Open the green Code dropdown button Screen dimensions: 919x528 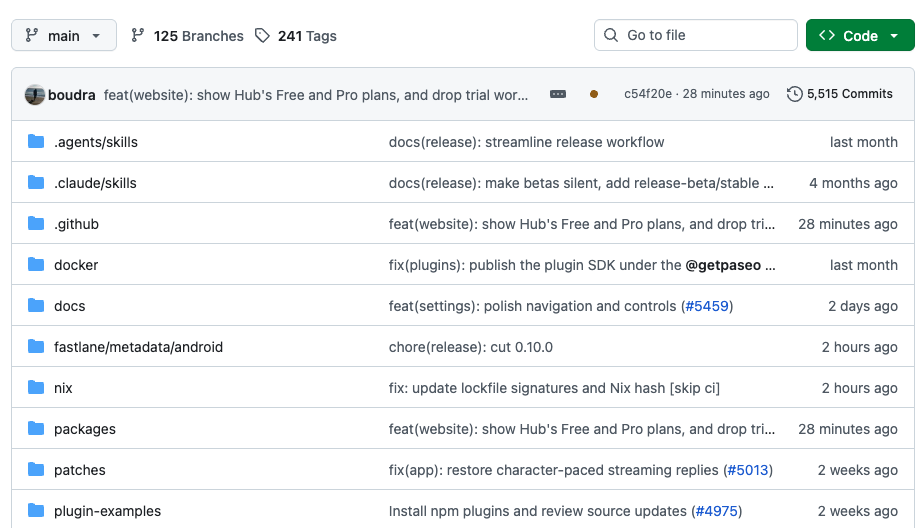coord(860,36)
